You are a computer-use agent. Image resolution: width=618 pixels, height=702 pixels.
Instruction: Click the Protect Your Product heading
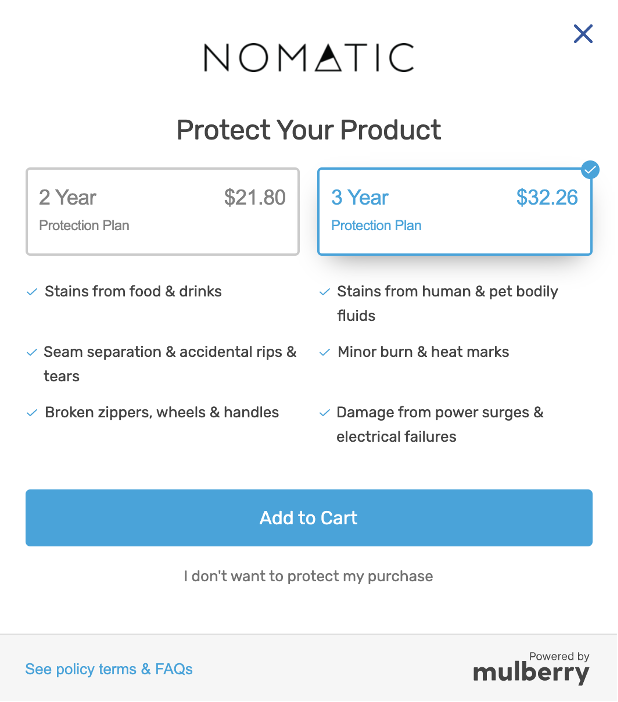pos(309,130)
